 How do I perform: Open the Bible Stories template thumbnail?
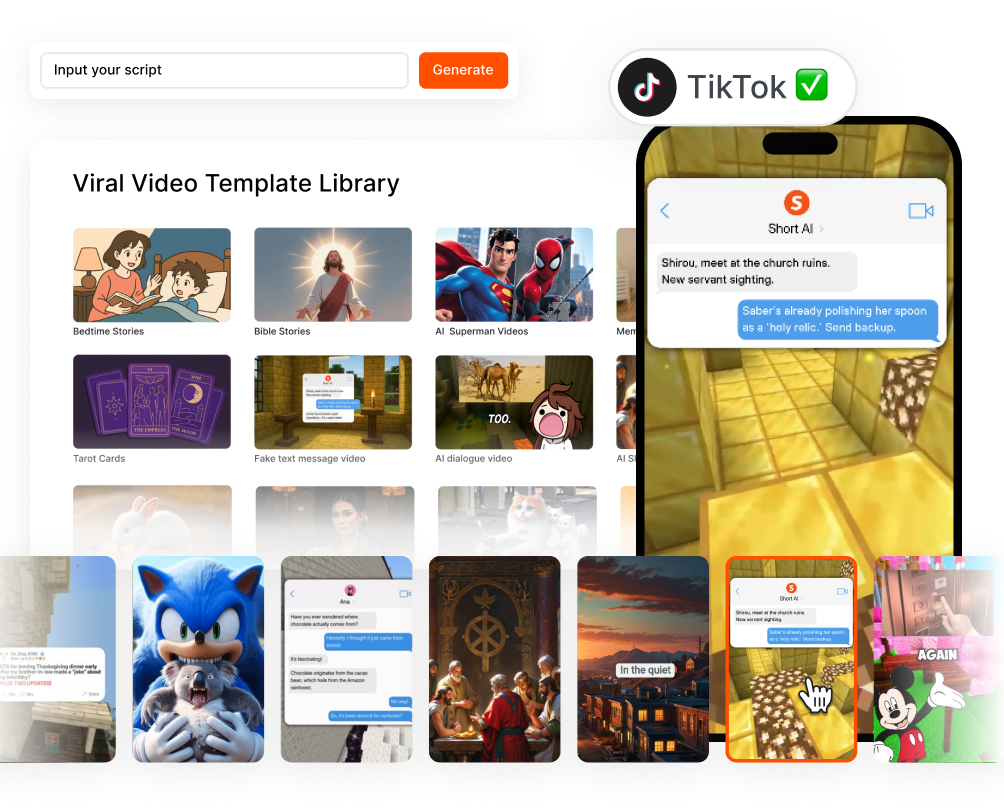tap(333, 275)
